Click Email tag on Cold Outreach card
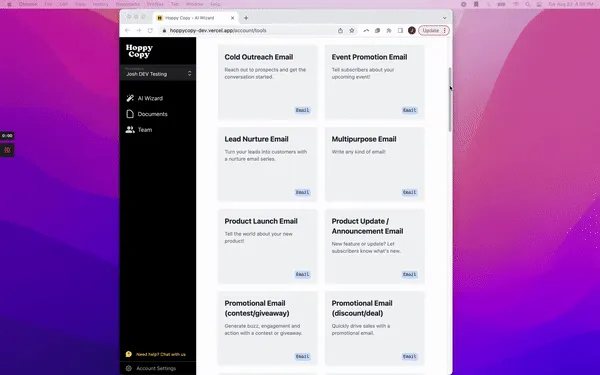This screenshot has height=375, width=600. (x=302, y=110)
